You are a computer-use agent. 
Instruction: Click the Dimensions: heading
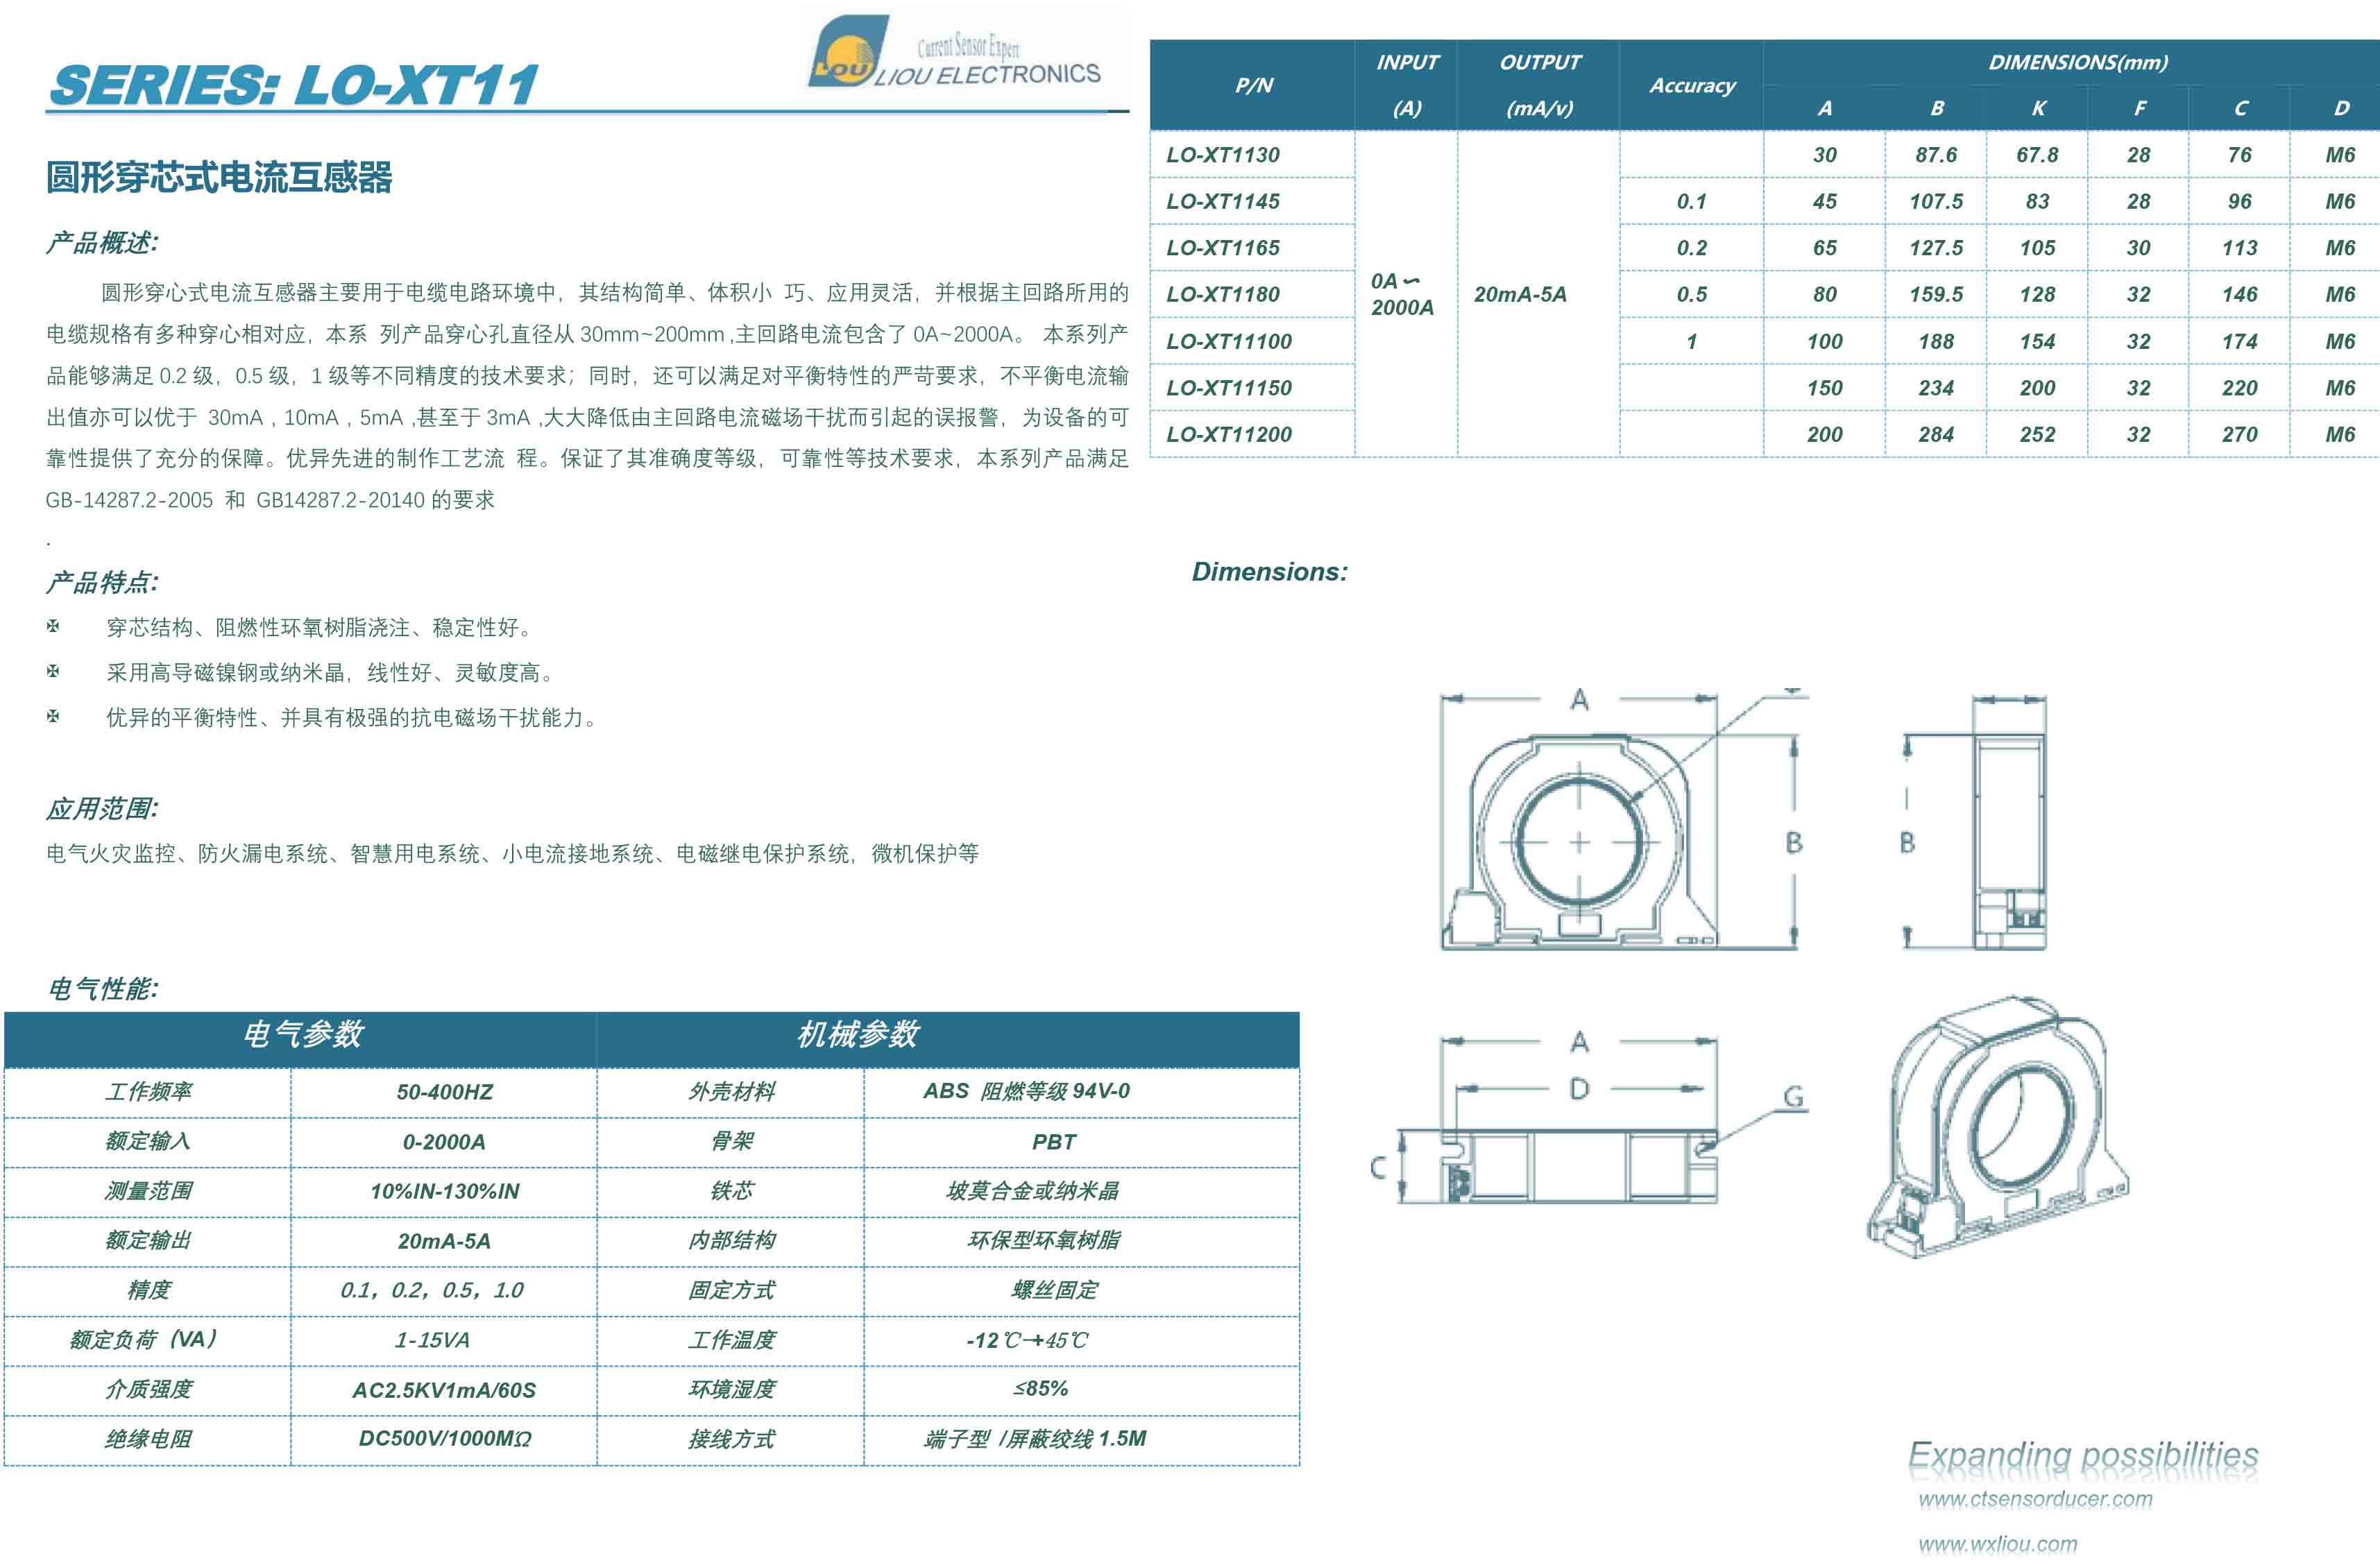[x=1269, y=572]
